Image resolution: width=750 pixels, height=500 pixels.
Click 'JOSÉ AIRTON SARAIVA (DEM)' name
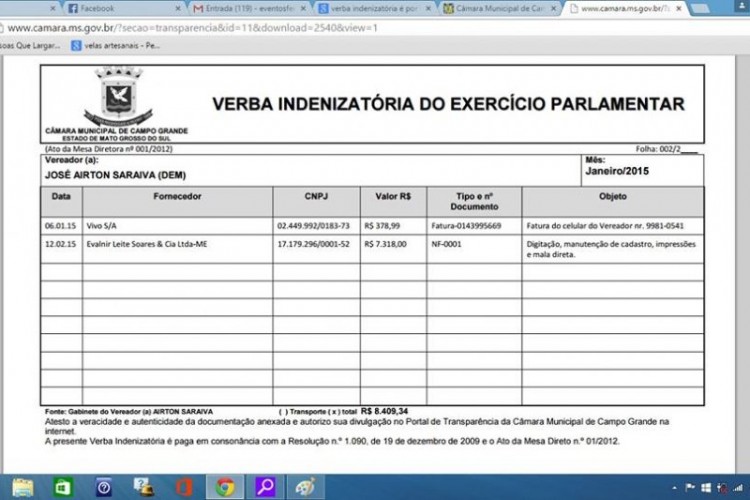click(115, 175)
